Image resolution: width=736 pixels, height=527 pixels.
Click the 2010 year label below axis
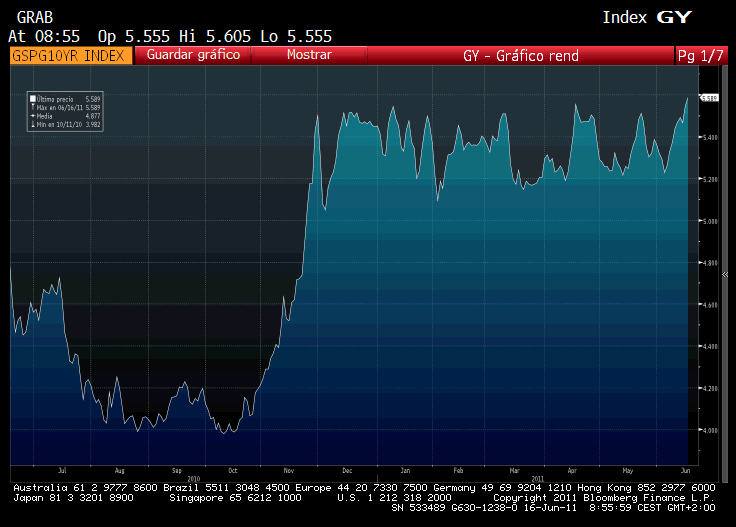click(194, 479)
